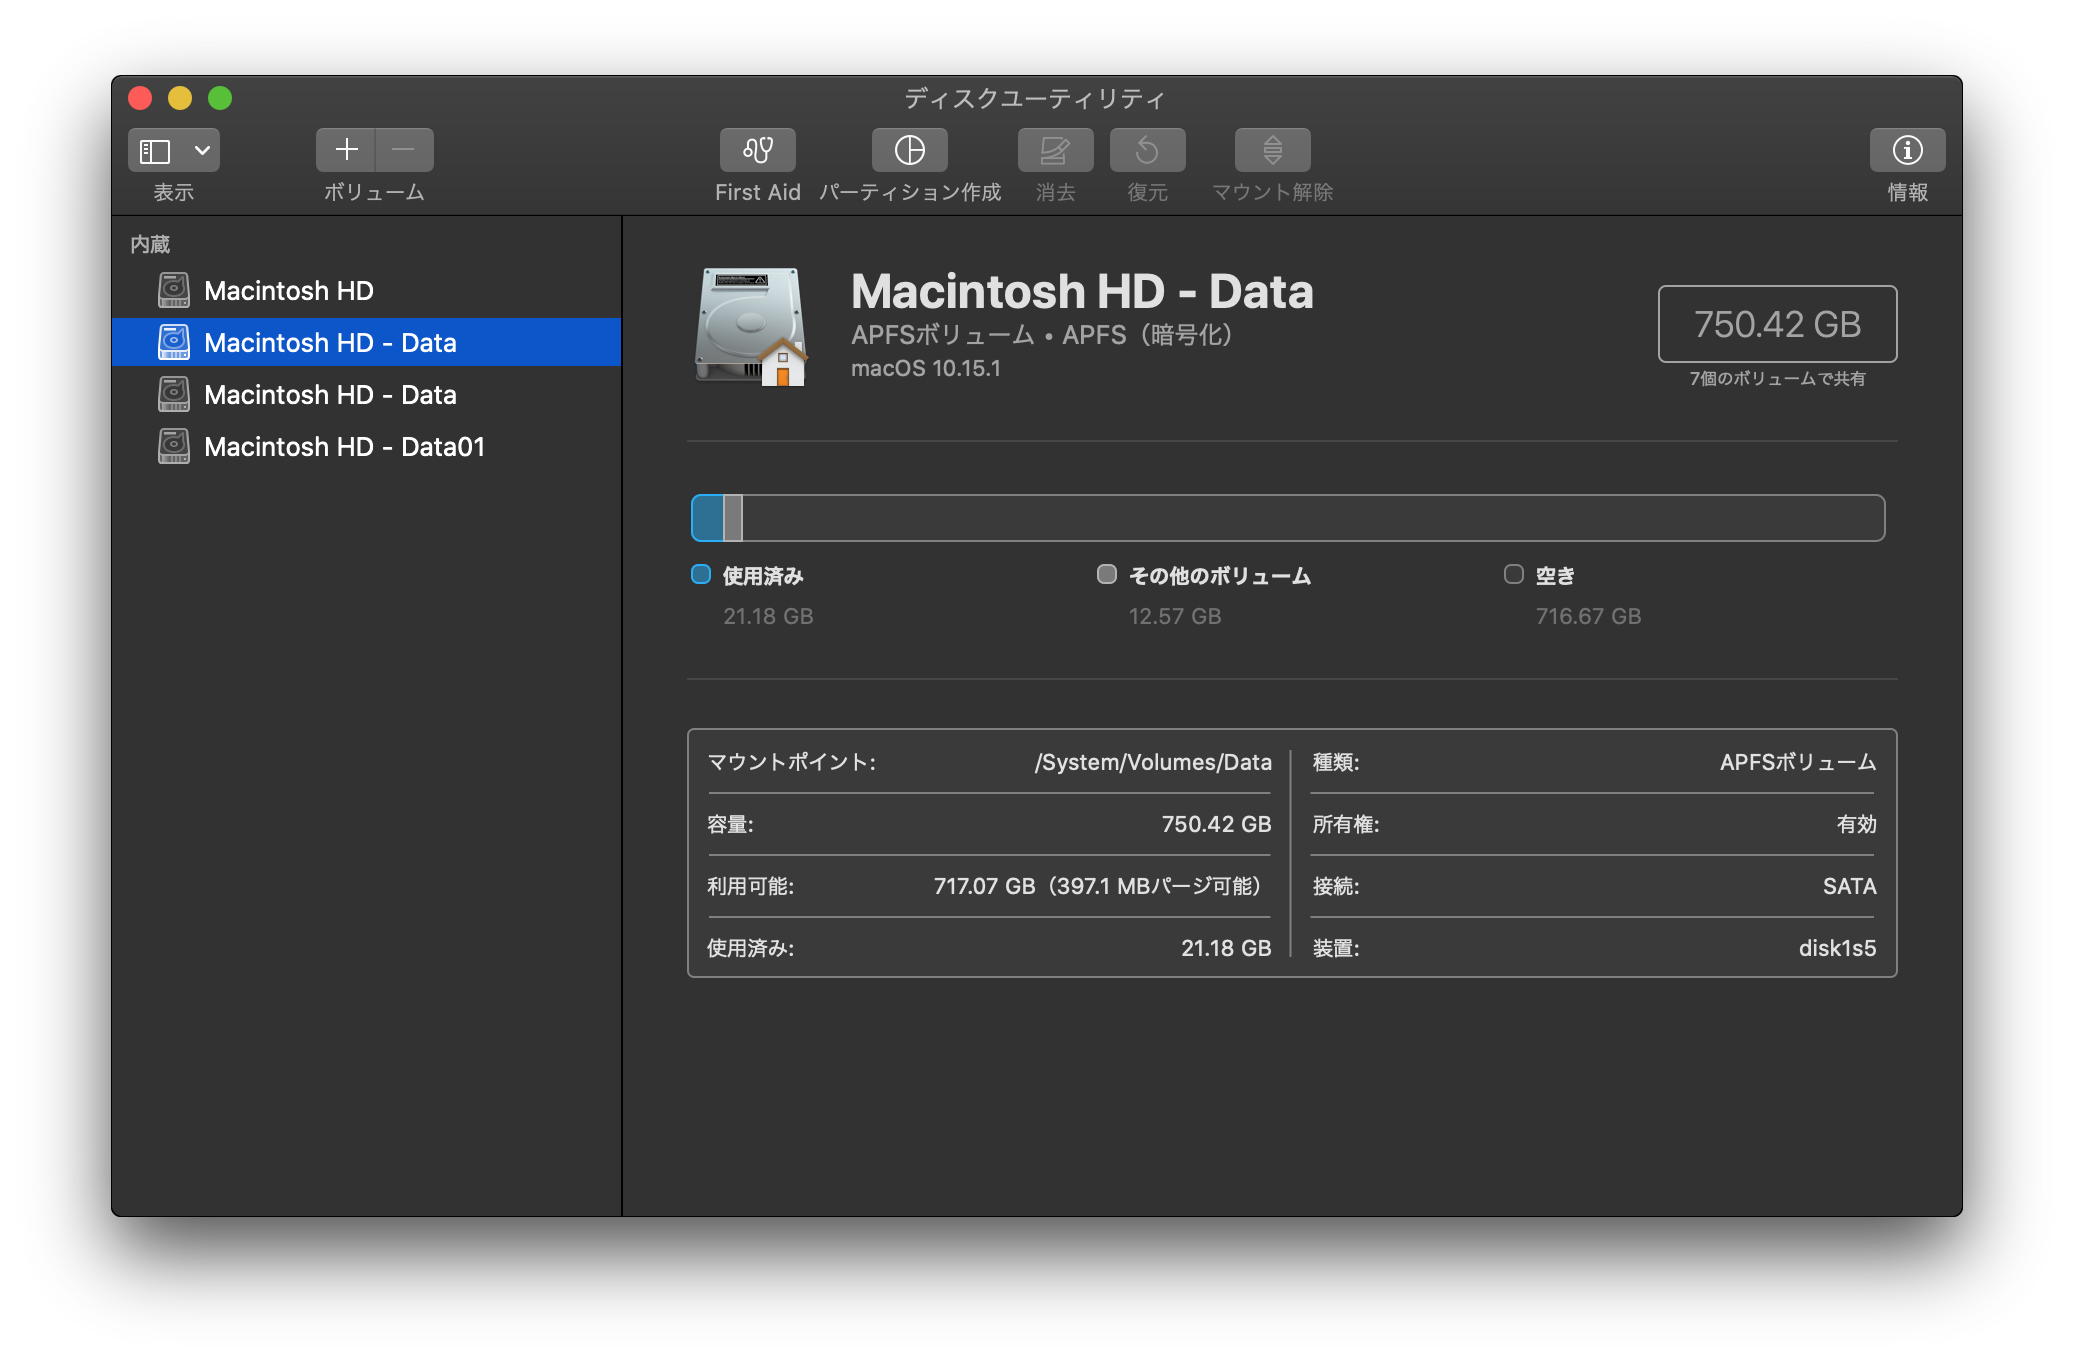This screenshot has height=1364, width=2074.
Task: Open the partition creation tool
Action: point(909,150)
